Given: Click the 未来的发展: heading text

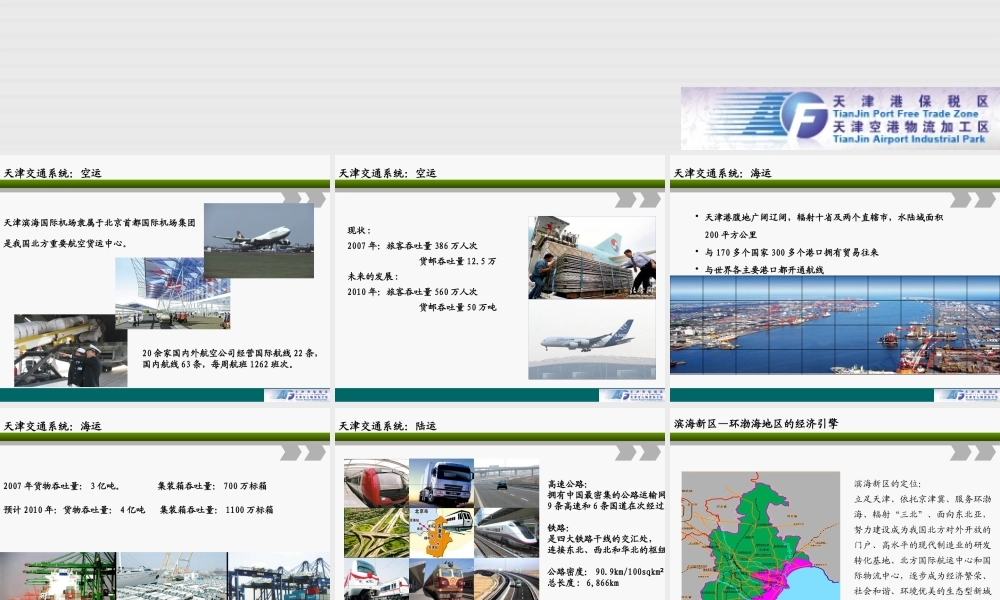Looking at the screenshot, I should coord(372,276).
